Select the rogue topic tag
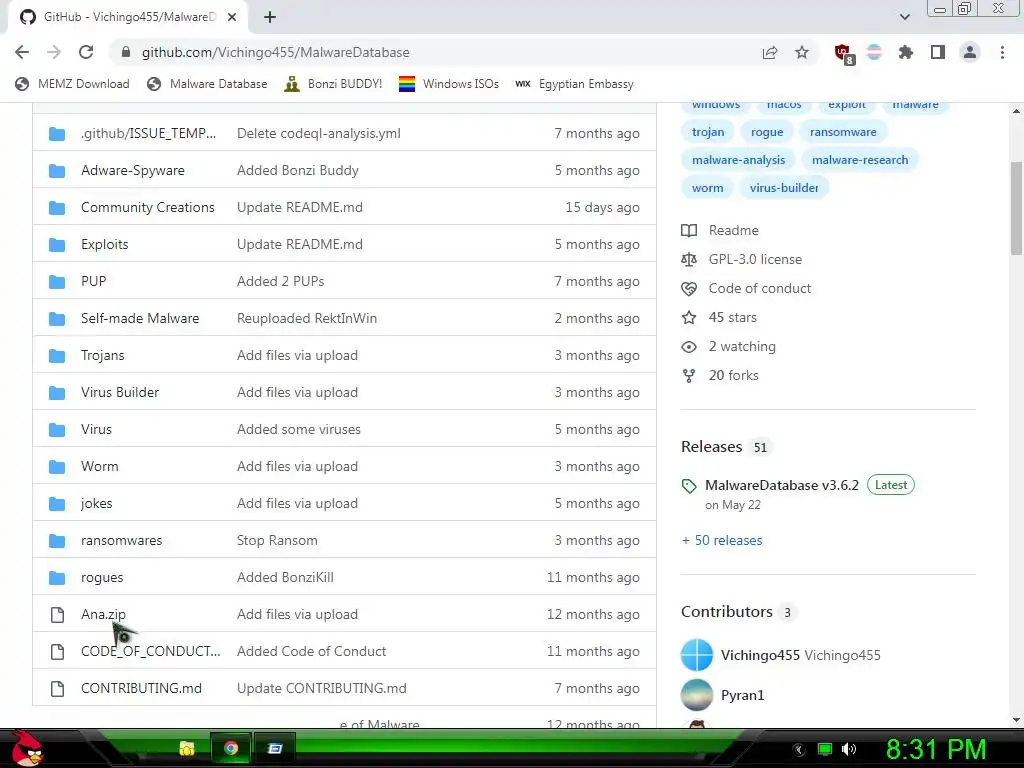The image size is (1024, 768). pos(767,132)
